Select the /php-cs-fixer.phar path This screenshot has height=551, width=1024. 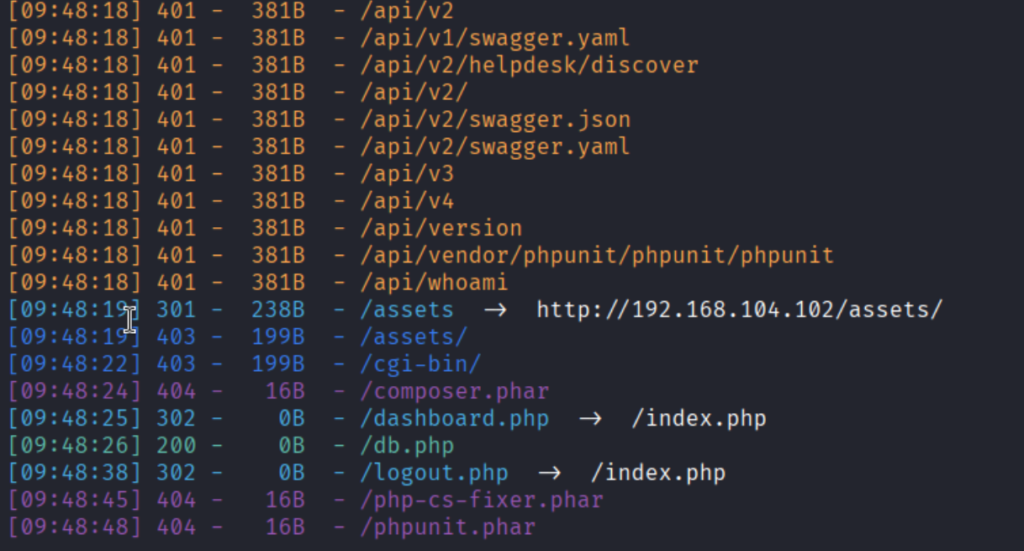click(x=482, y=499)
